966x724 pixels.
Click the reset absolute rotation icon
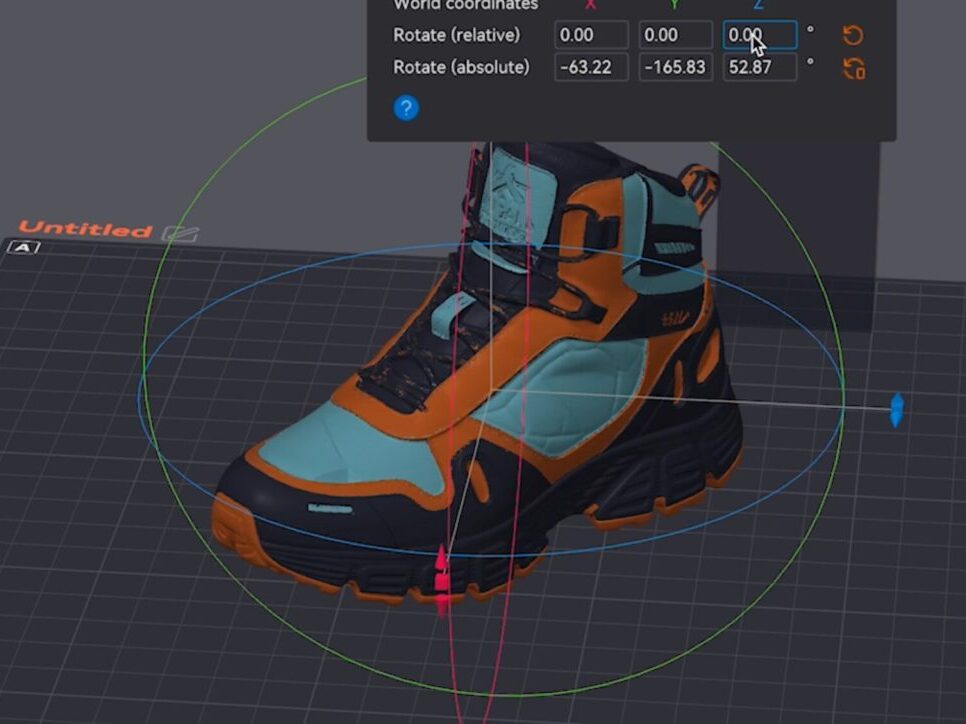(x=853, y=68)
